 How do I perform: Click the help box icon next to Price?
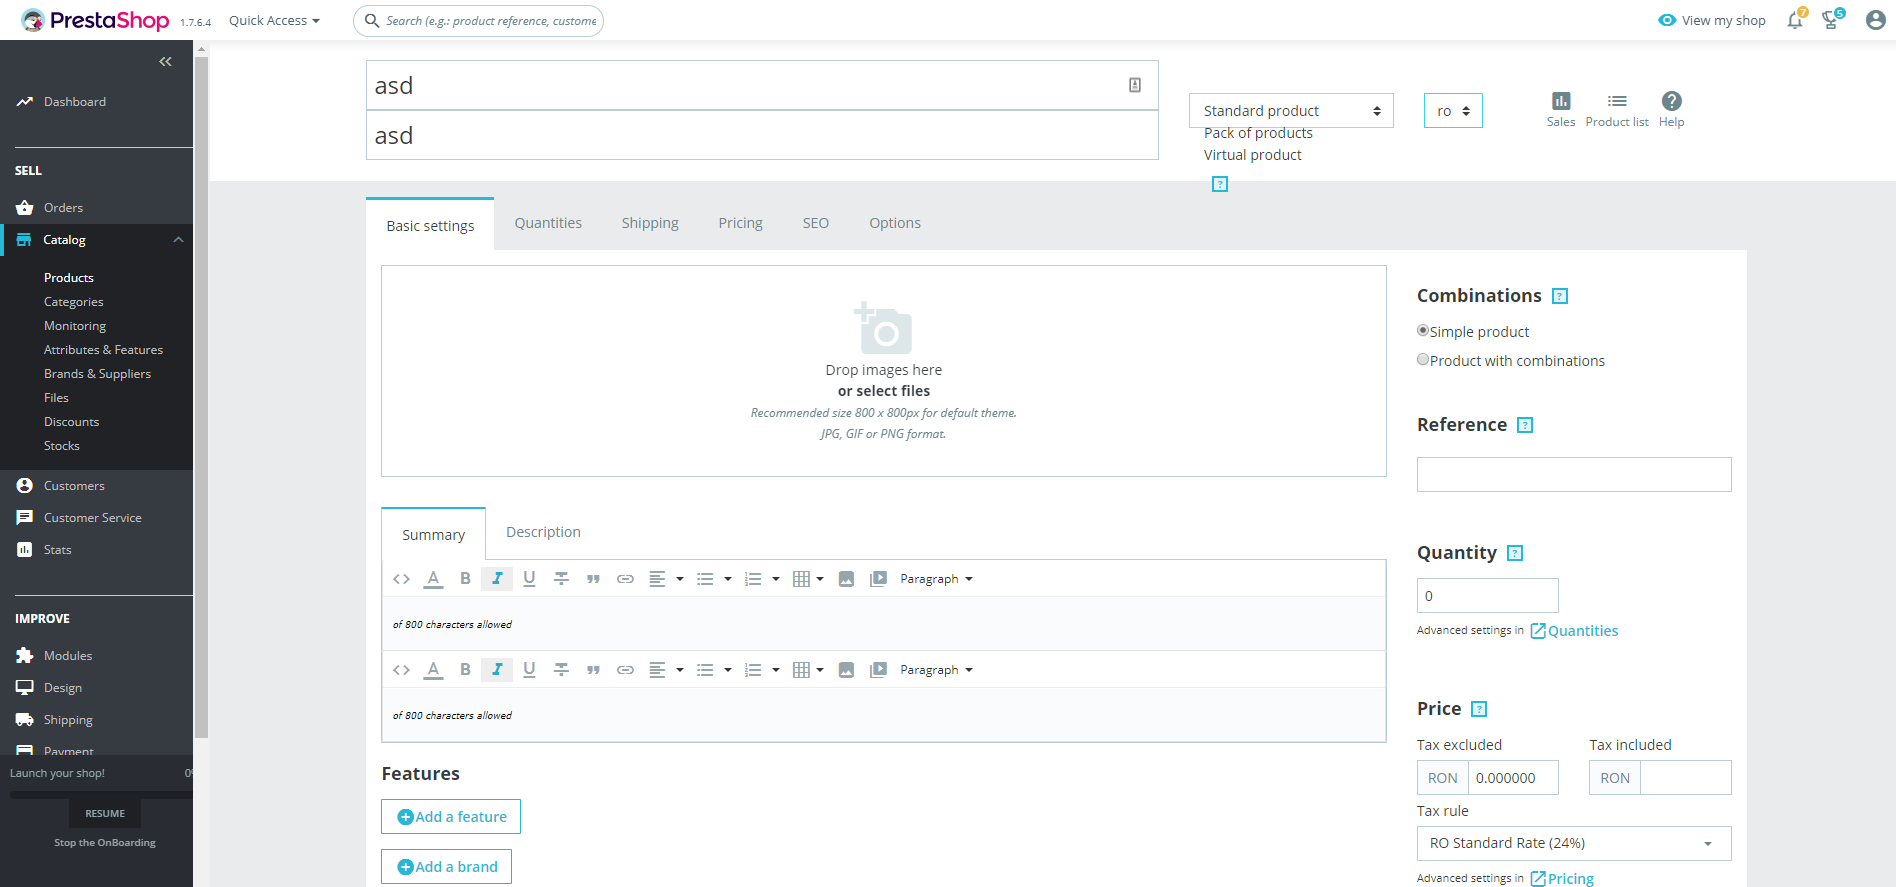click(x=1480, y=709)
